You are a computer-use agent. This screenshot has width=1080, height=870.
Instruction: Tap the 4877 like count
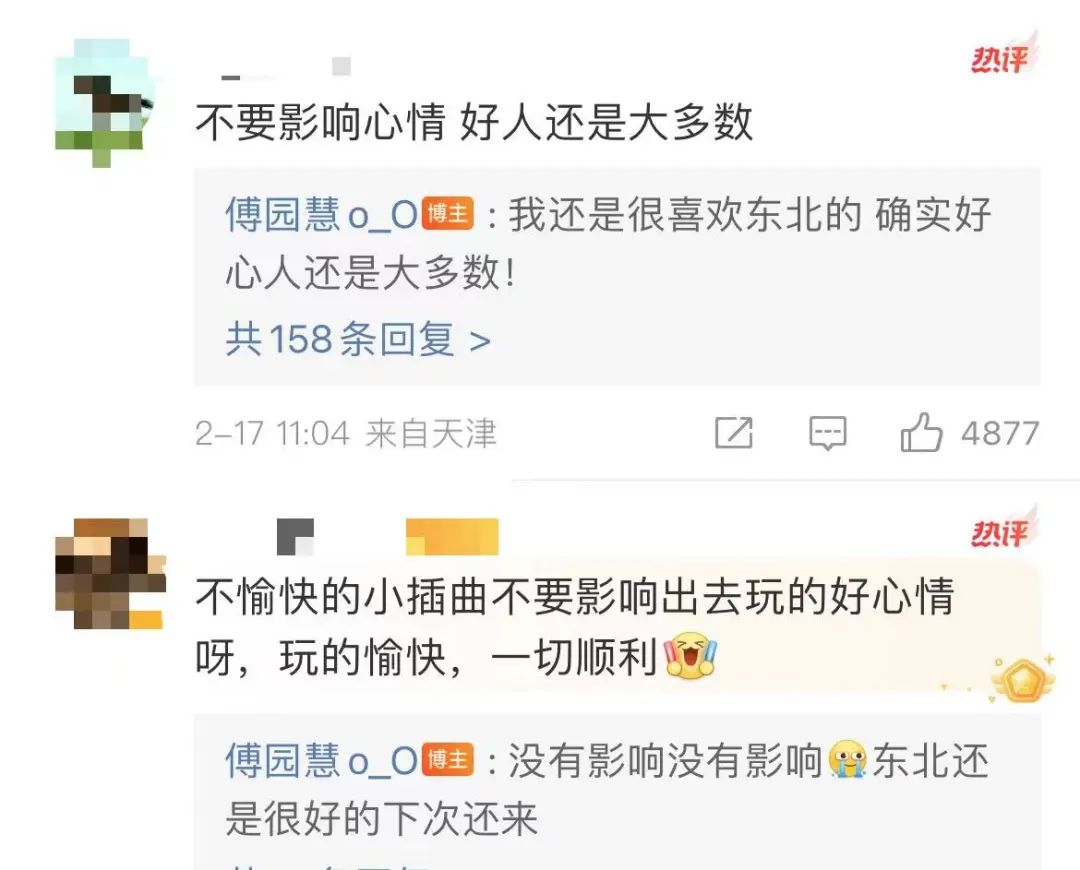[x=1000, y=434]
